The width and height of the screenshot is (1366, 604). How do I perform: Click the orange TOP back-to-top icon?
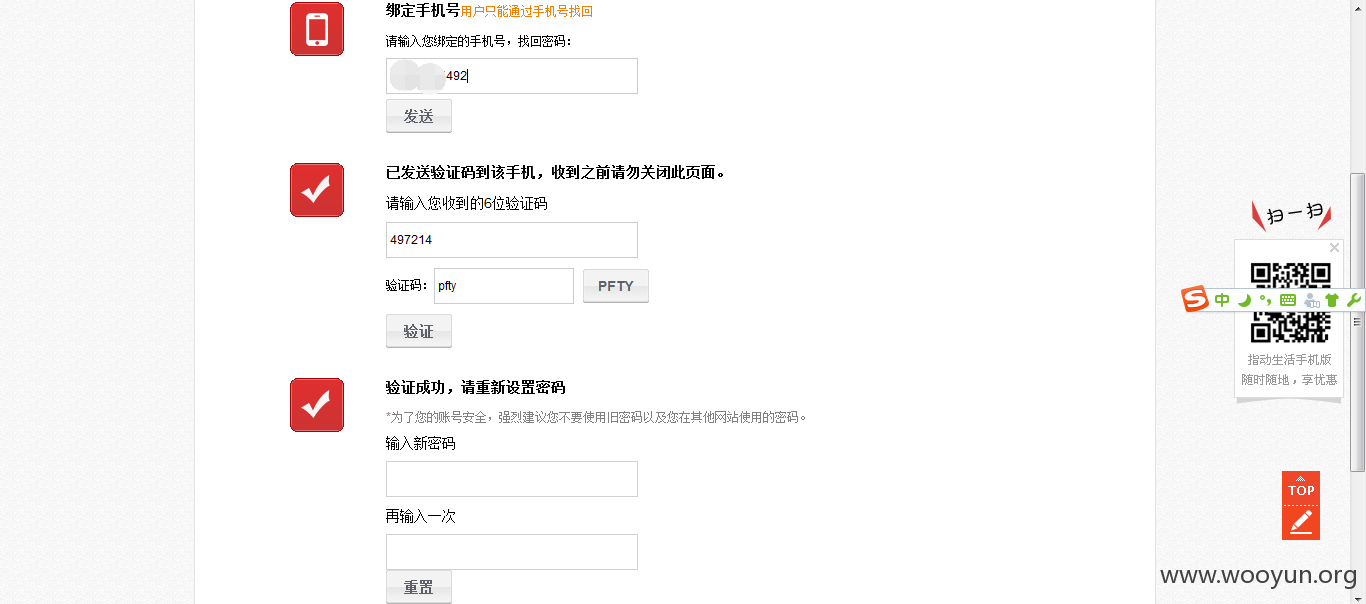[1301, 488]
